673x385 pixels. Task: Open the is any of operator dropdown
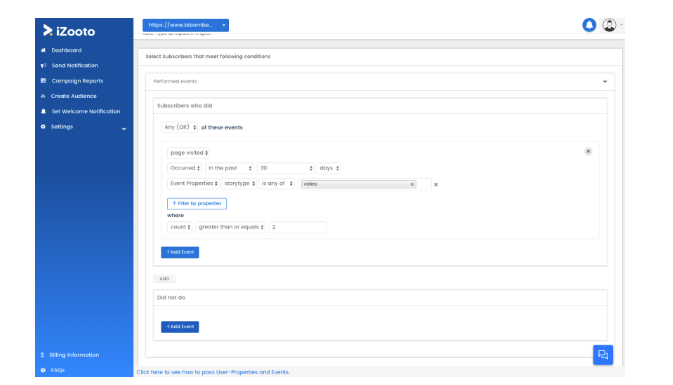pyautogui.click(x=276, y=184)
